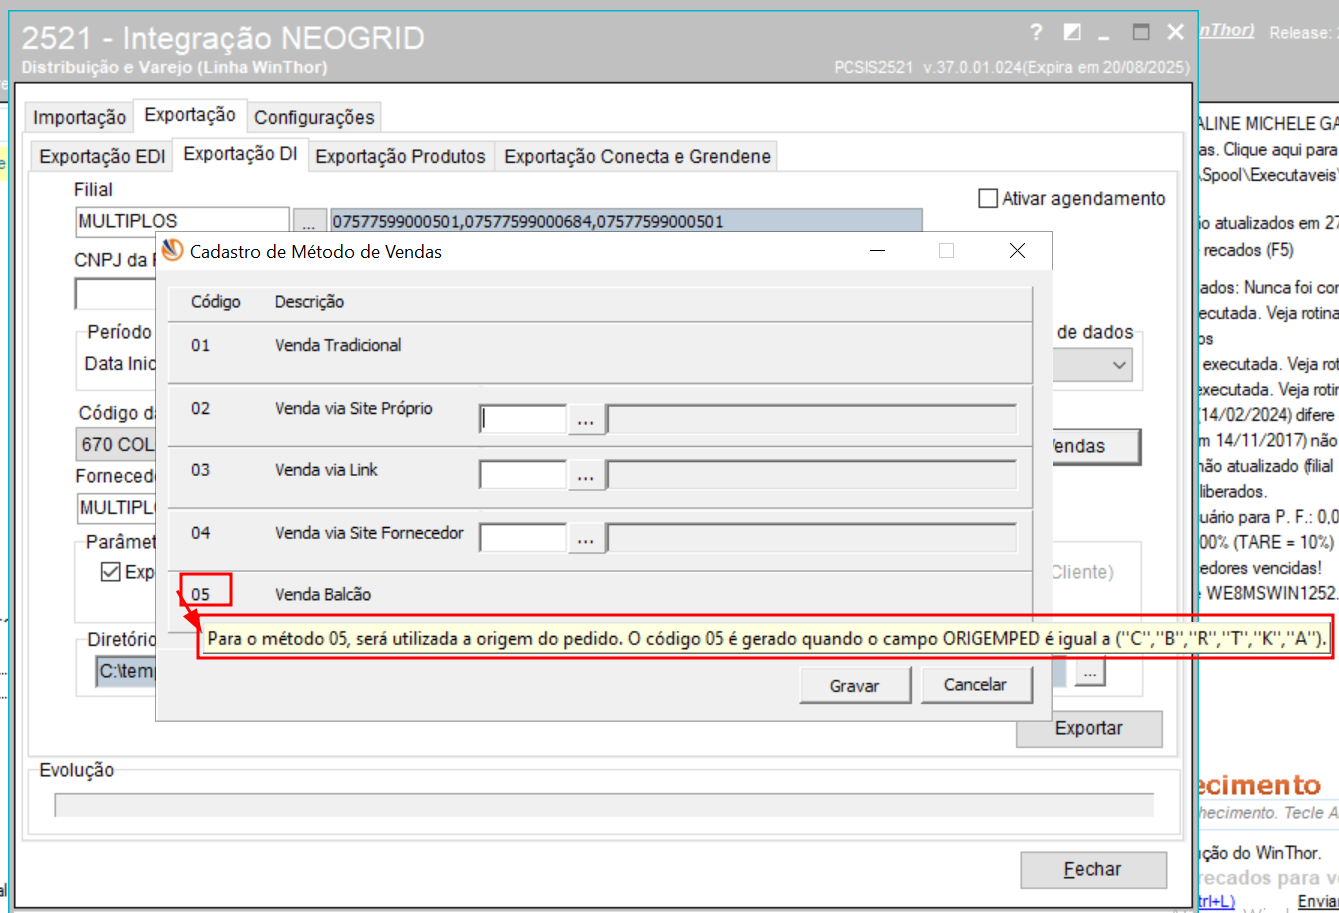Expand the dropdown under de dados
Image resolution: width=1339 pixels, height=913 pixels.
click(1119, 366)
